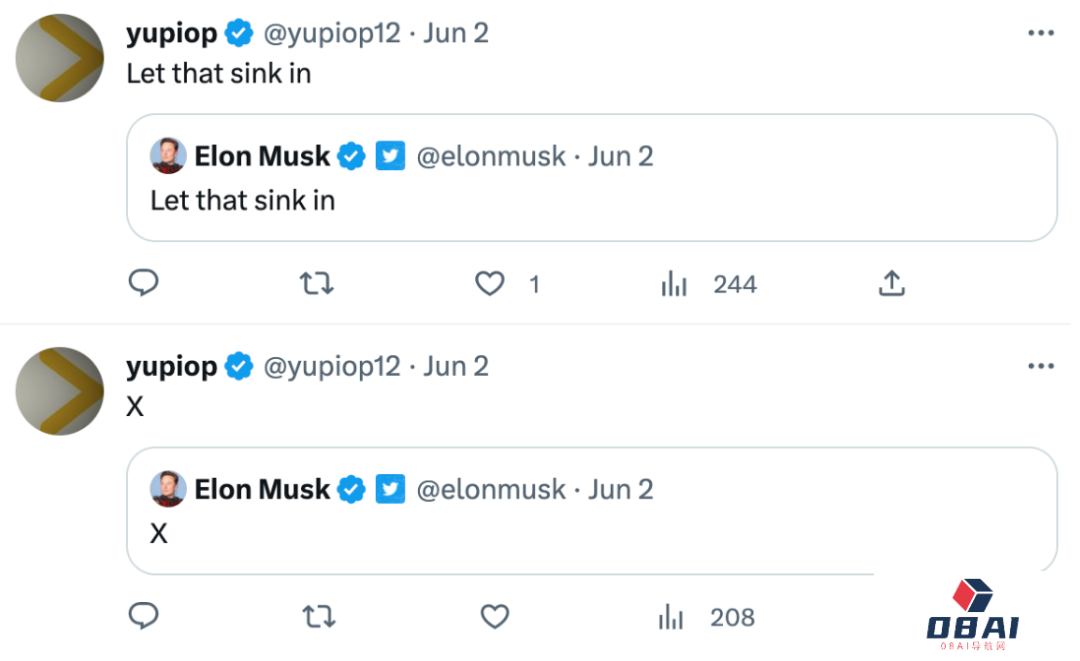Open the Jun 2 timestamp on first tweet
The width and height of the screenshot is (1080, 661).
coord(456,33)
